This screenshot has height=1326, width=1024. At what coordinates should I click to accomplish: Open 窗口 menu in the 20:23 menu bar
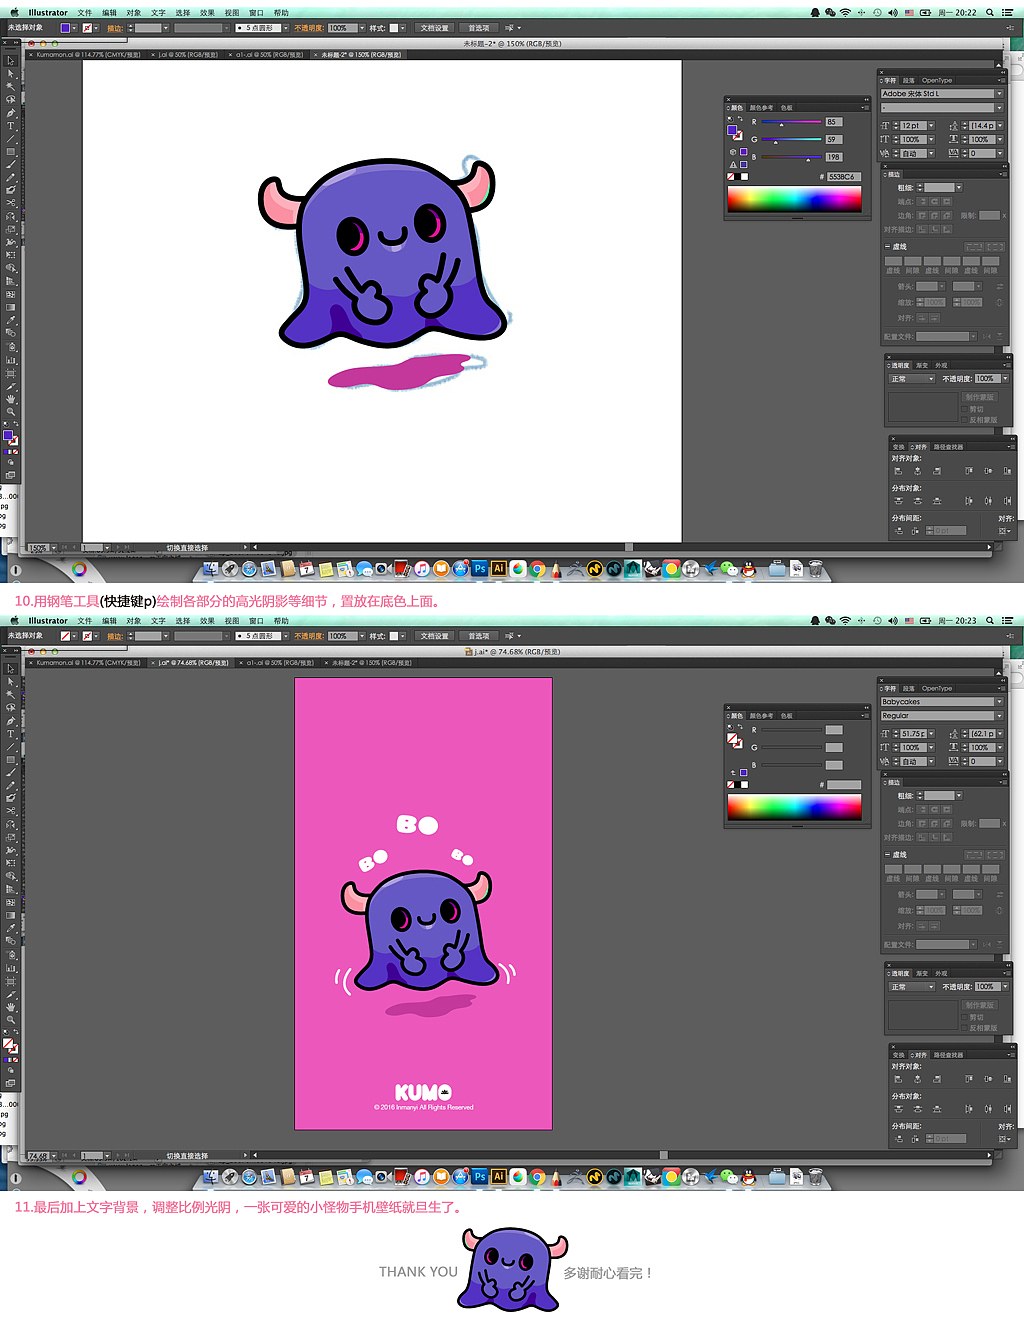256,621
